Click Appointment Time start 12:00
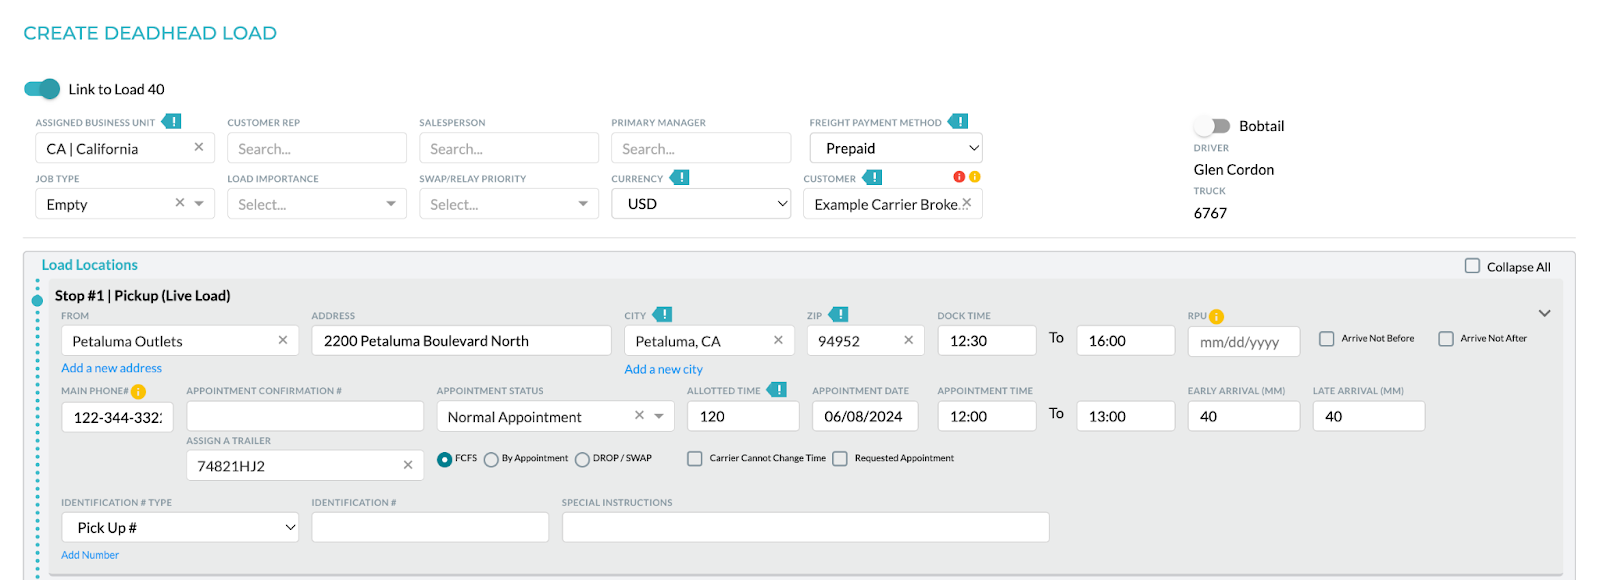The width and height of the screenshot is (1600, 580). (987, 416)
